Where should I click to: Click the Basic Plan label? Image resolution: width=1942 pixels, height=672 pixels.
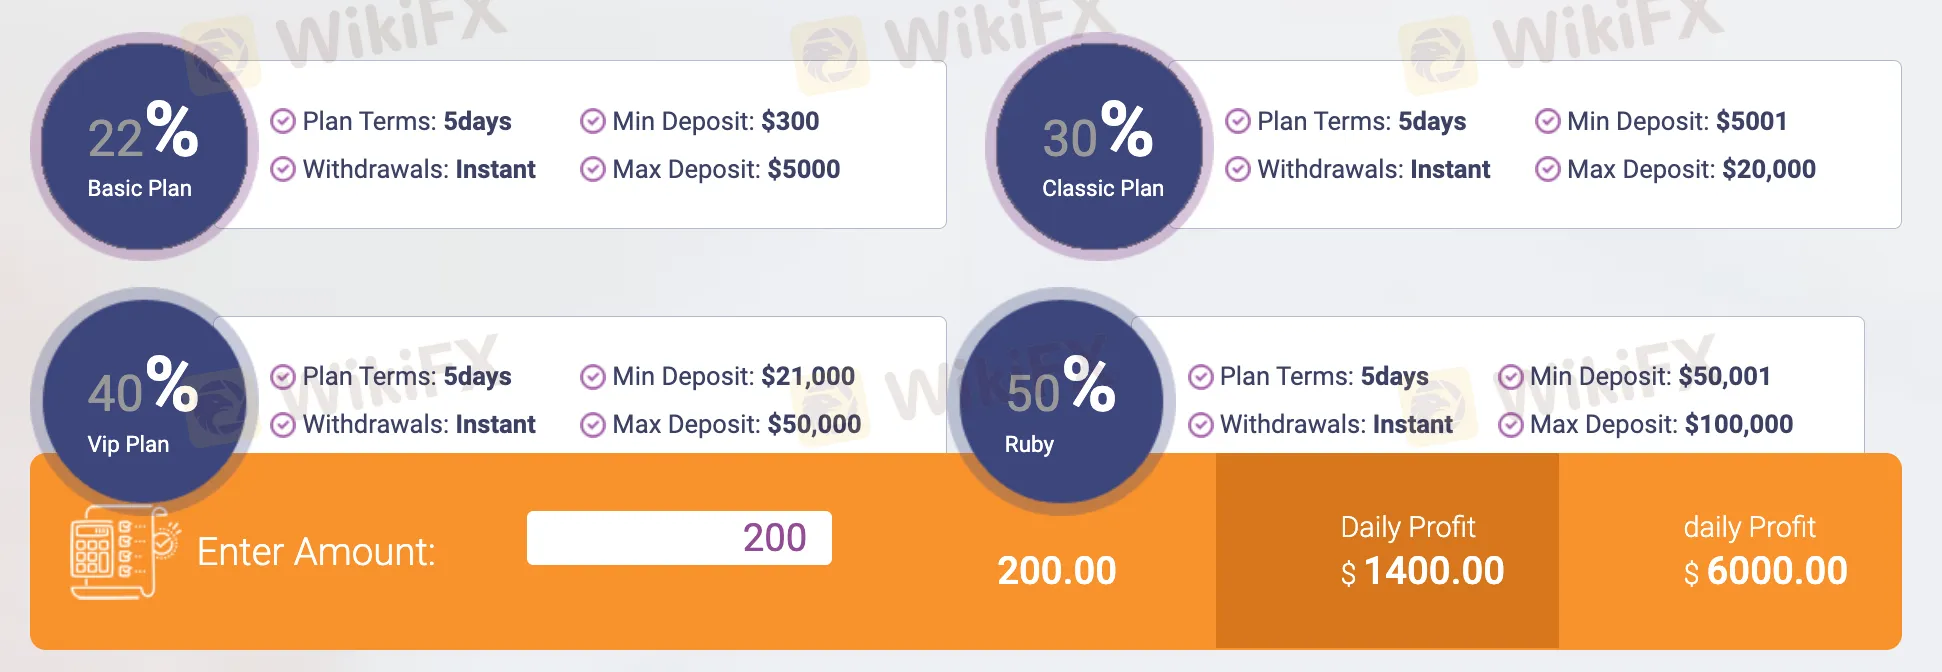(x=138, y=187)
